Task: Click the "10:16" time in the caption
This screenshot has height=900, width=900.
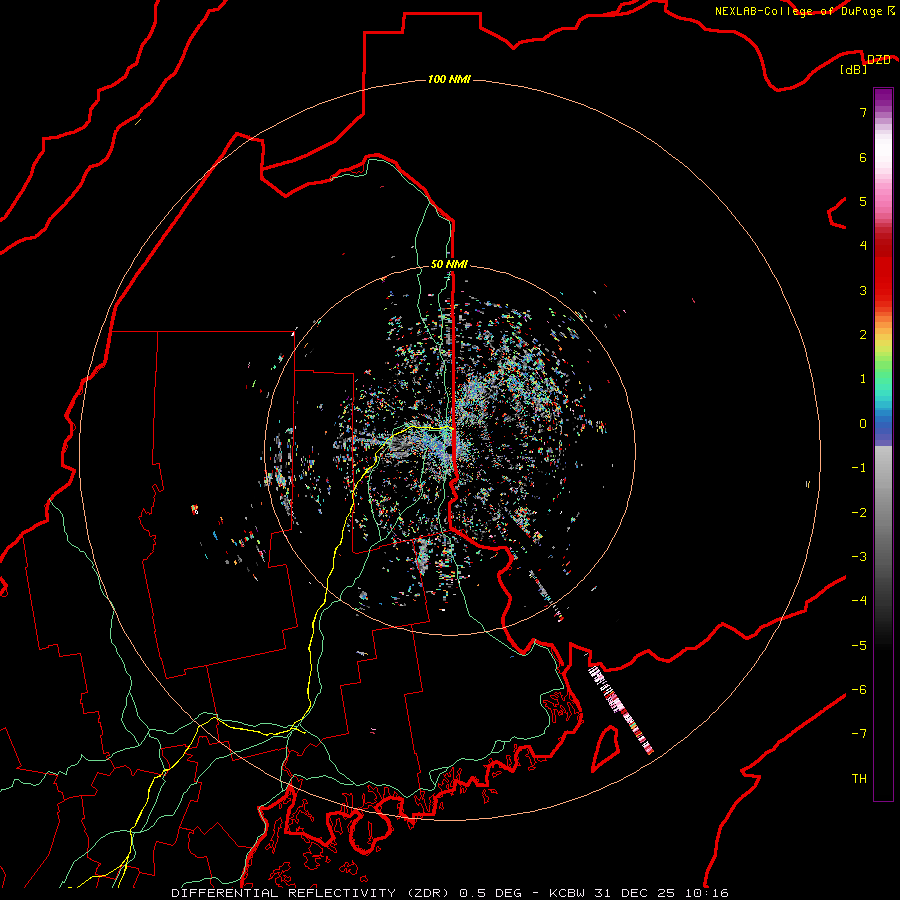Action: coord(707,893)
